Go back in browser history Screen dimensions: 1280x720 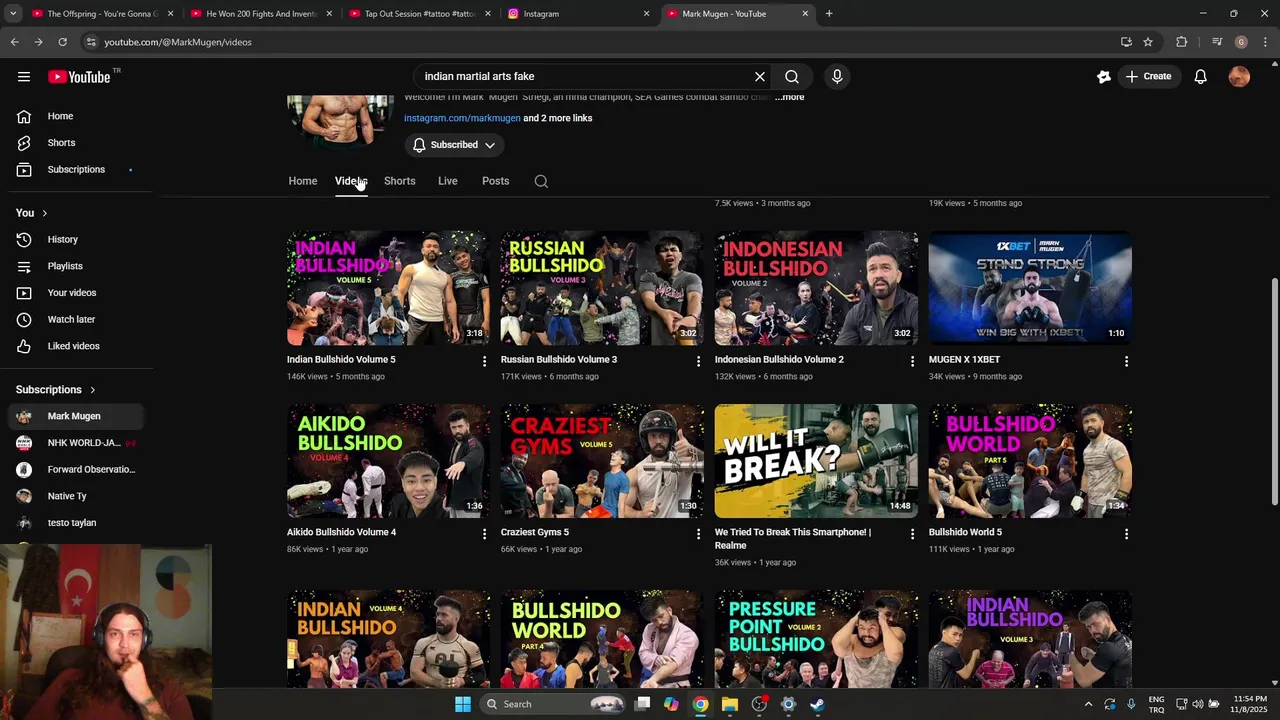(x=14, y=42)
